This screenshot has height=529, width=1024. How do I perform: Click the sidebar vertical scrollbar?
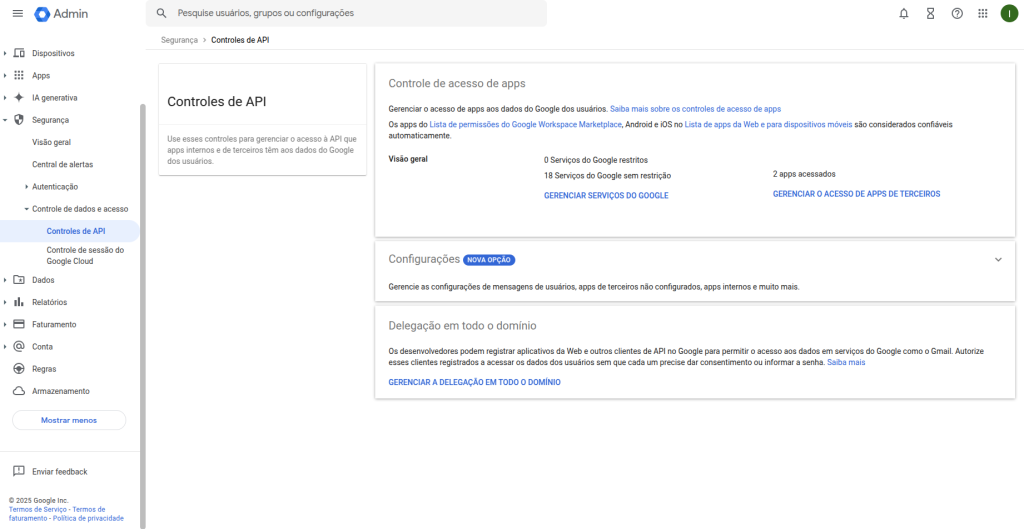point(142,316)
